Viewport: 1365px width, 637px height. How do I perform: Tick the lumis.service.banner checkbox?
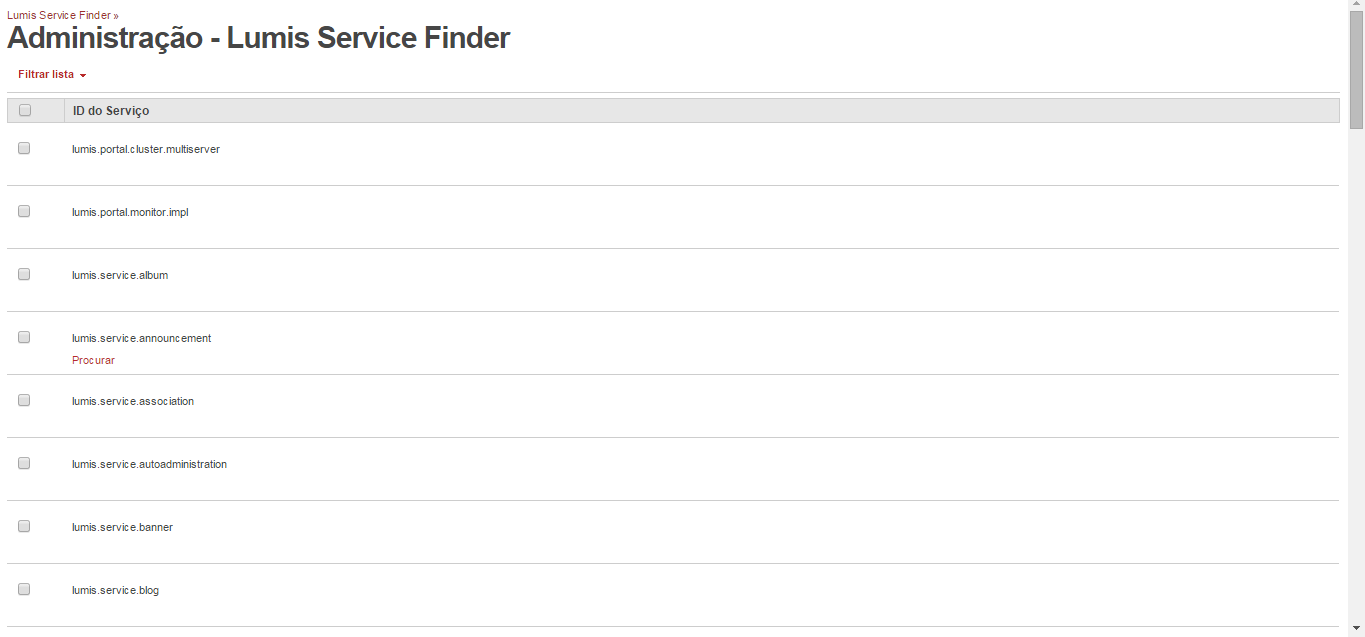pos(24,526)
